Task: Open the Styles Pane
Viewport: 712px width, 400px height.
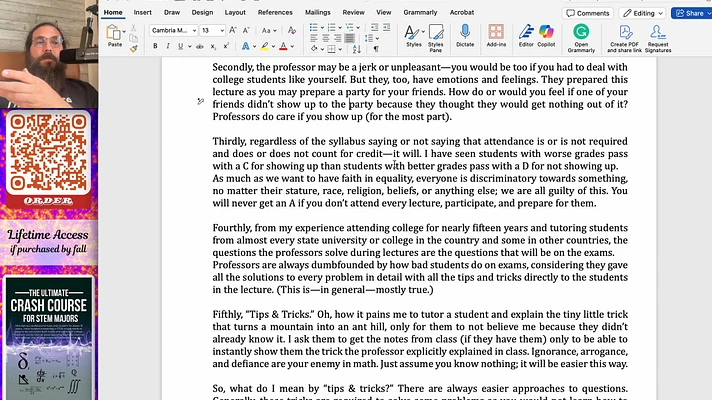Action: click(x=435, y=38)
